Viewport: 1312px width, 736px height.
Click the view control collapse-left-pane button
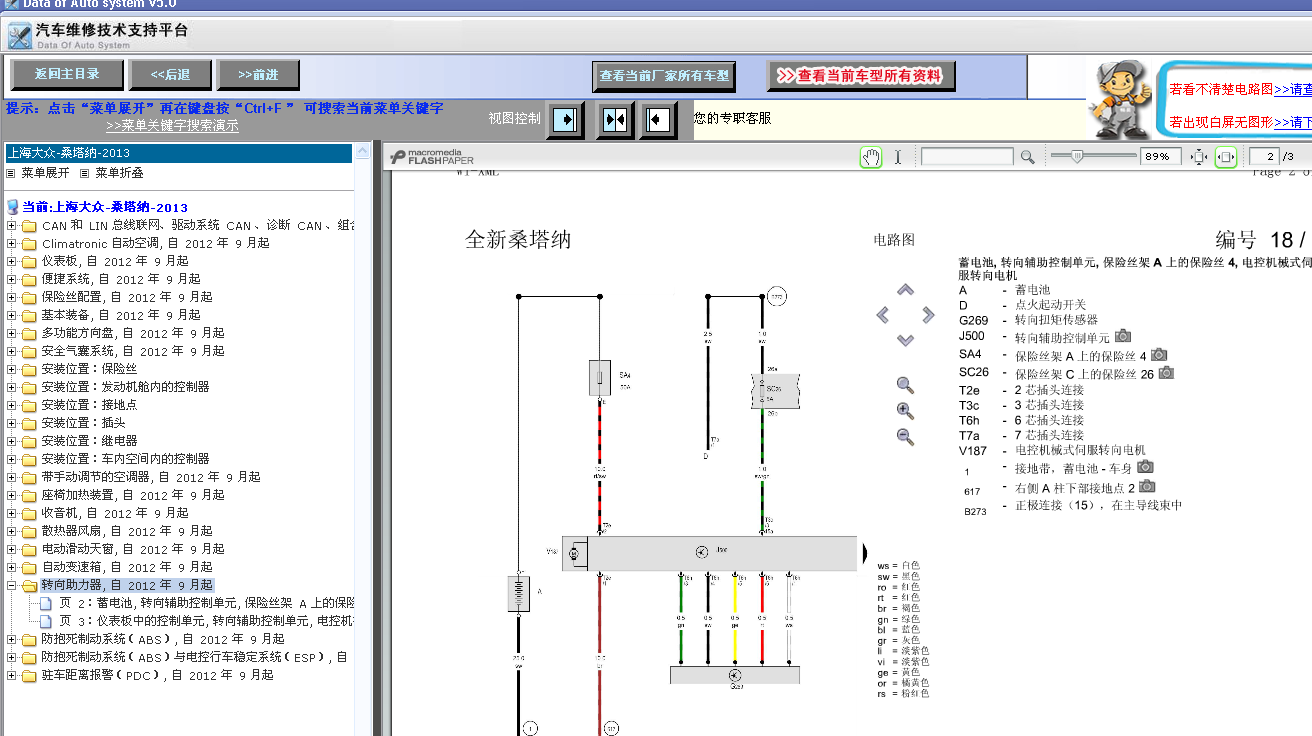(x=658, y=120)
